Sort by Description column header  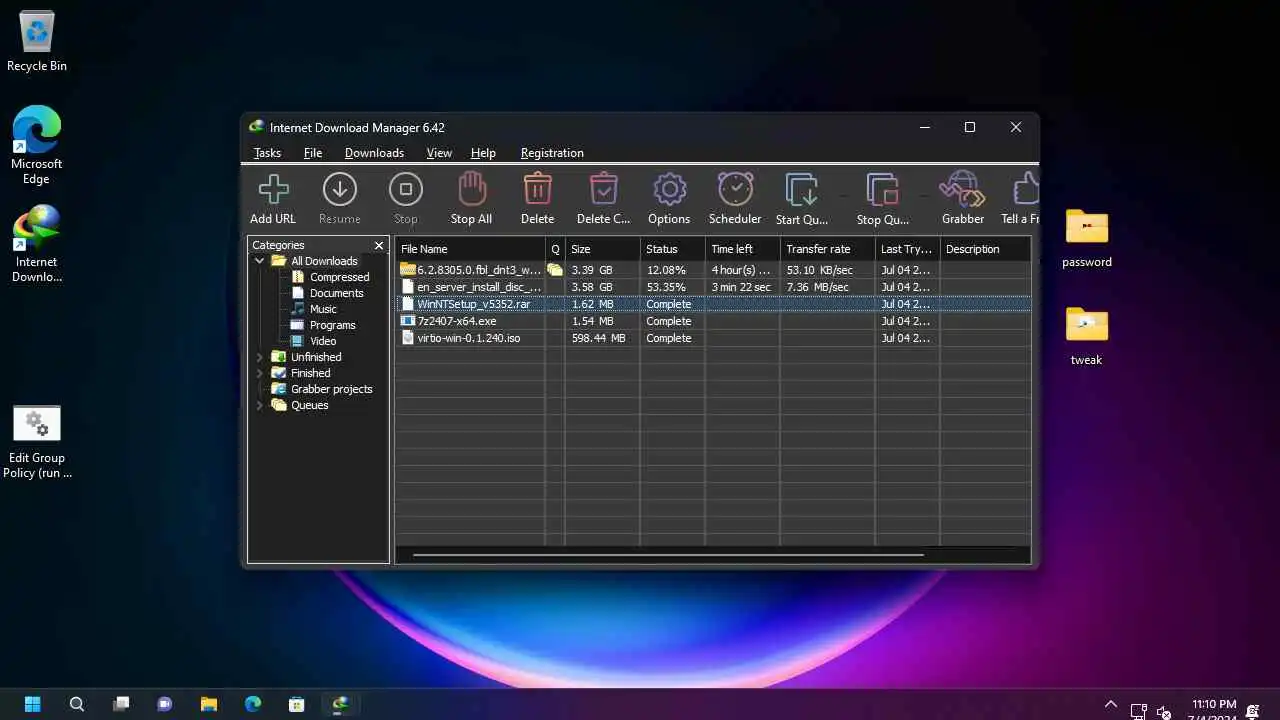coord(985,249)
